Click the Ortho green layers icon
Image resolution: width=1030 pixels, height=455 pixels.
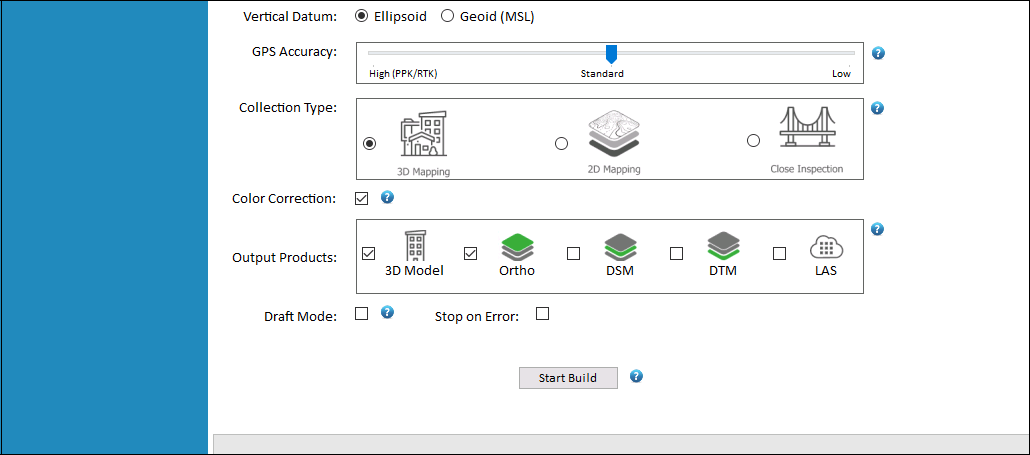[x=518, y=248]
